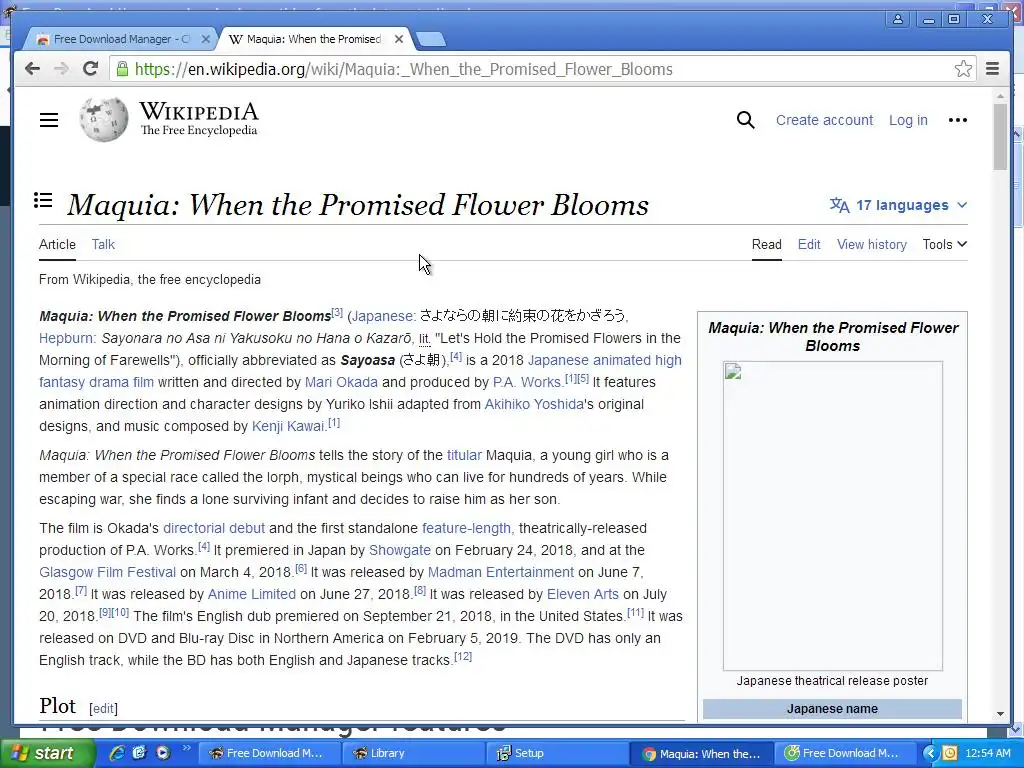Viewport: 1024px width, 768px height.
Task: Click the Hepburn link
Action: 66,338
